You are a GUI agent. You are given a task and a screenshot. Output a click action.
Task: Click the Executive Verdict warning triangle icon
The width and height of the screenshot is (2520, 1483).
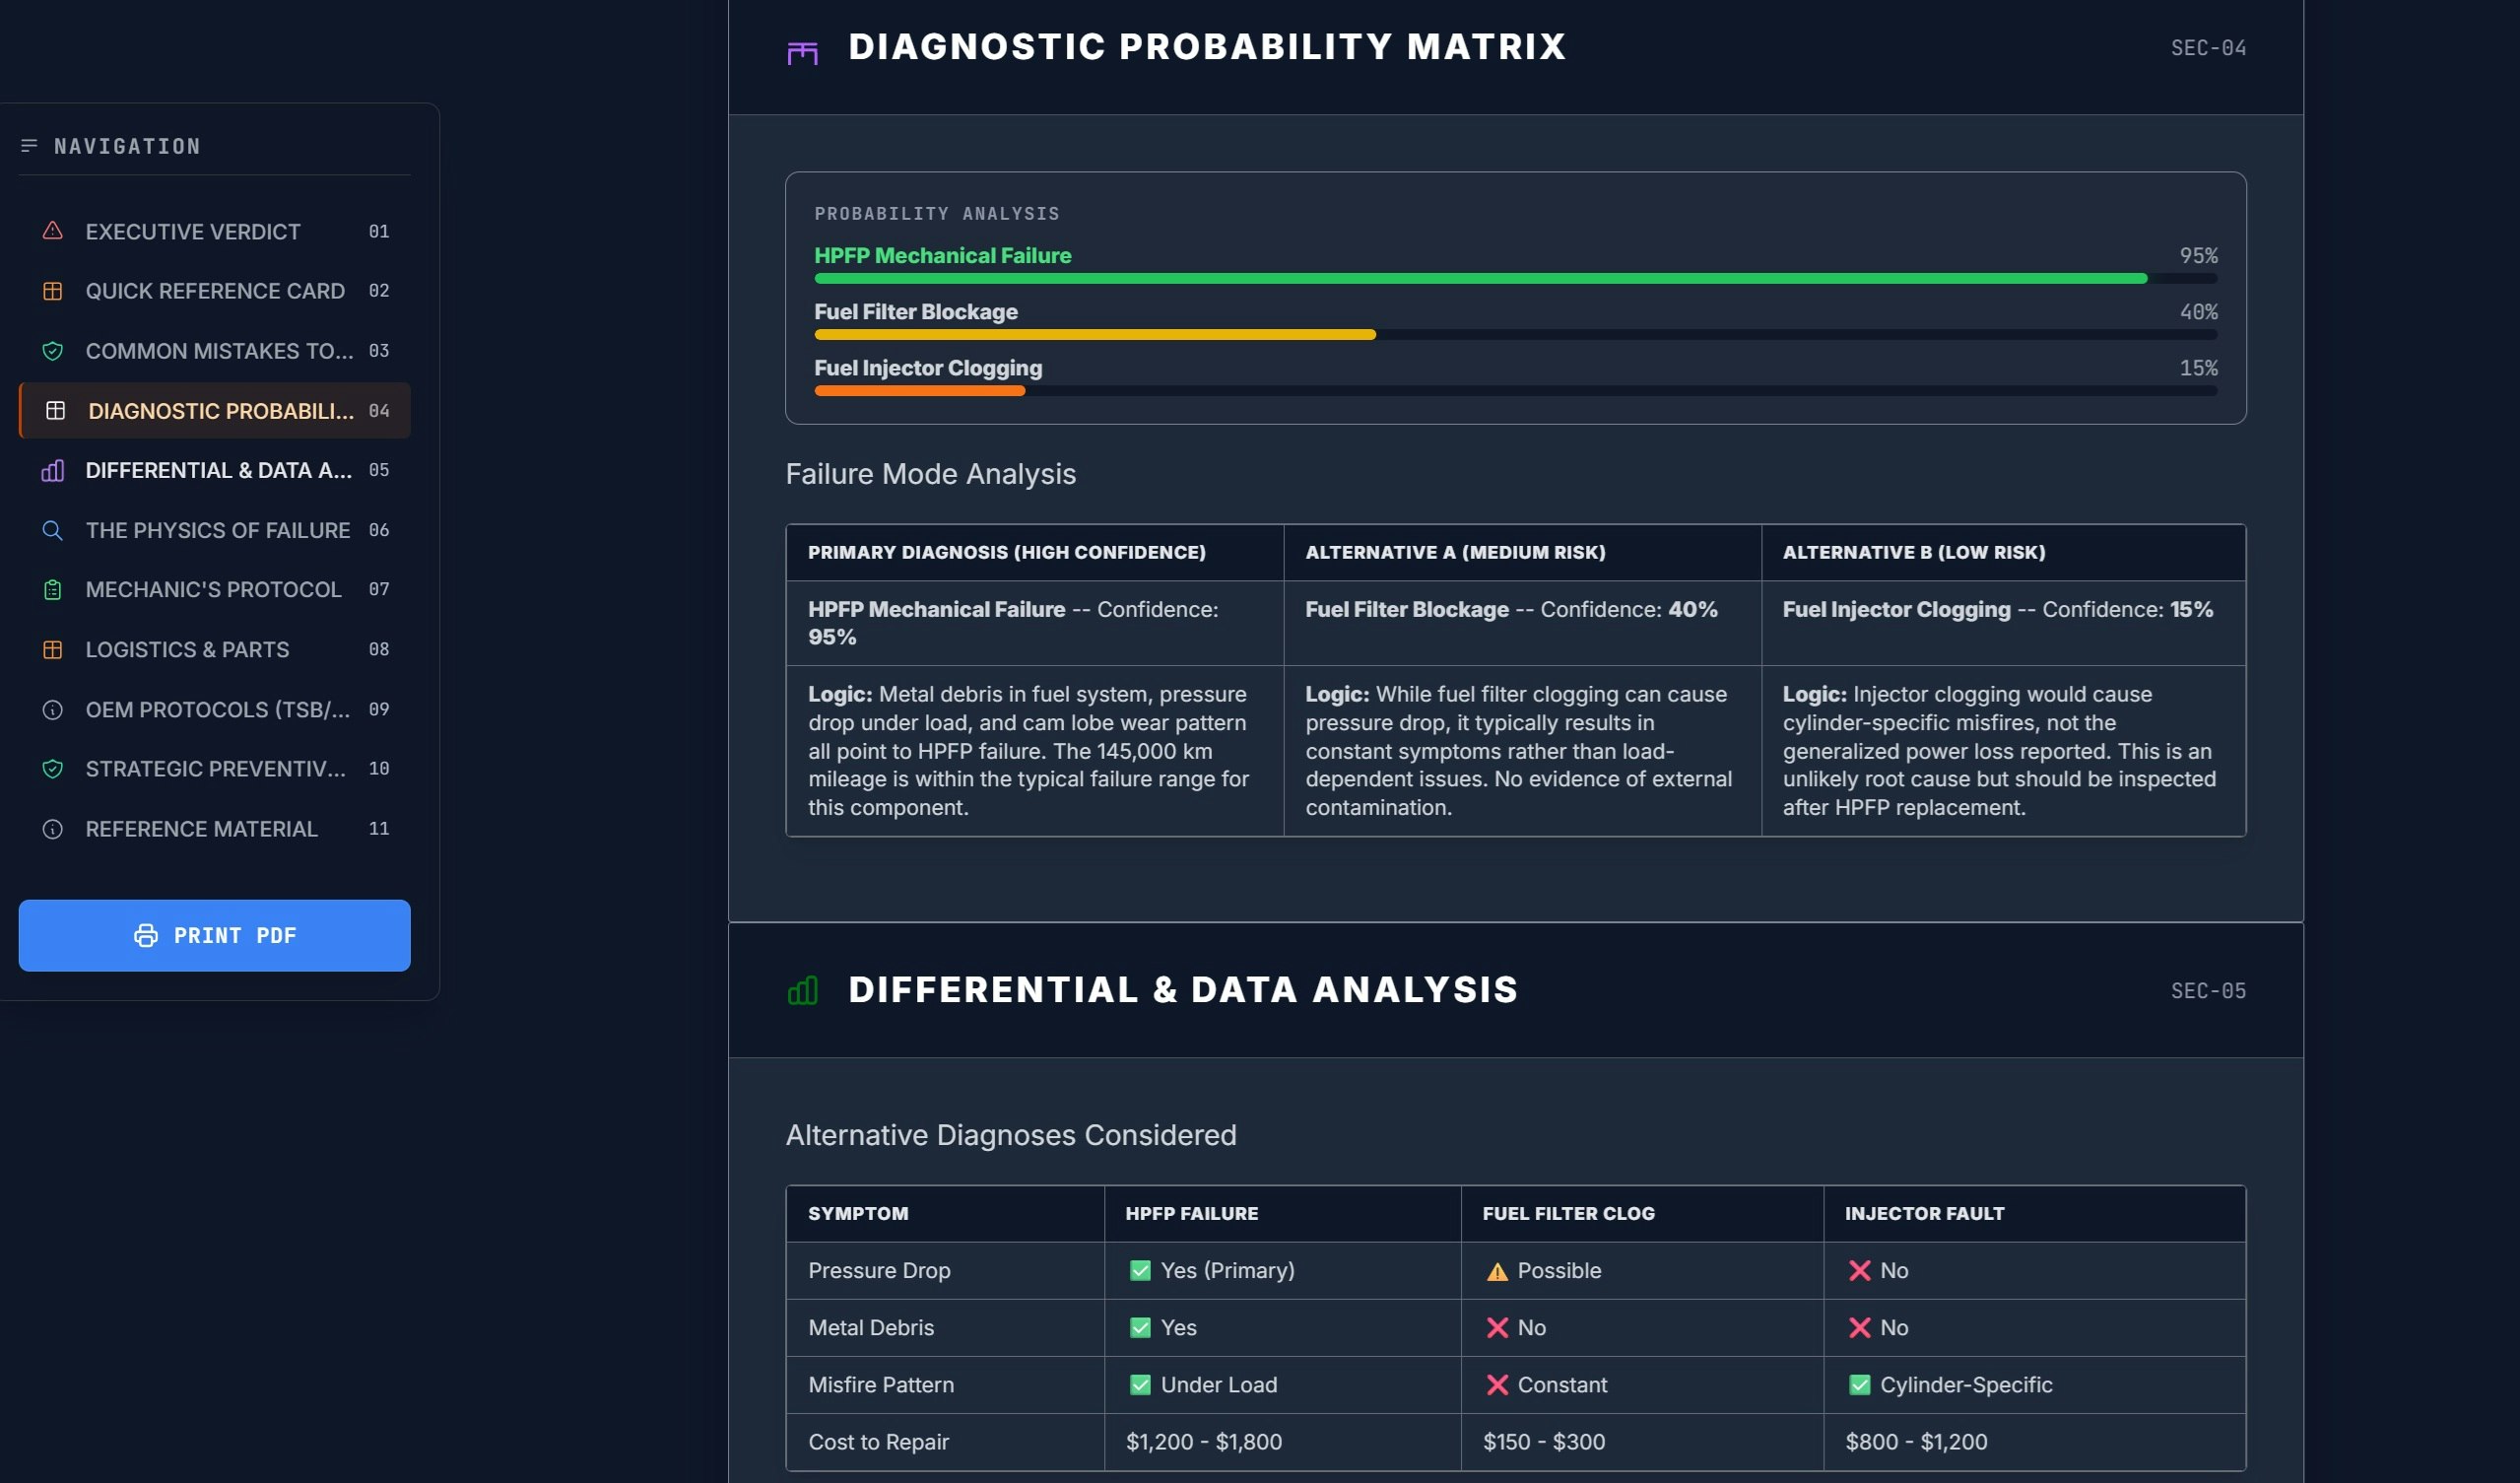tap(53, 231)
